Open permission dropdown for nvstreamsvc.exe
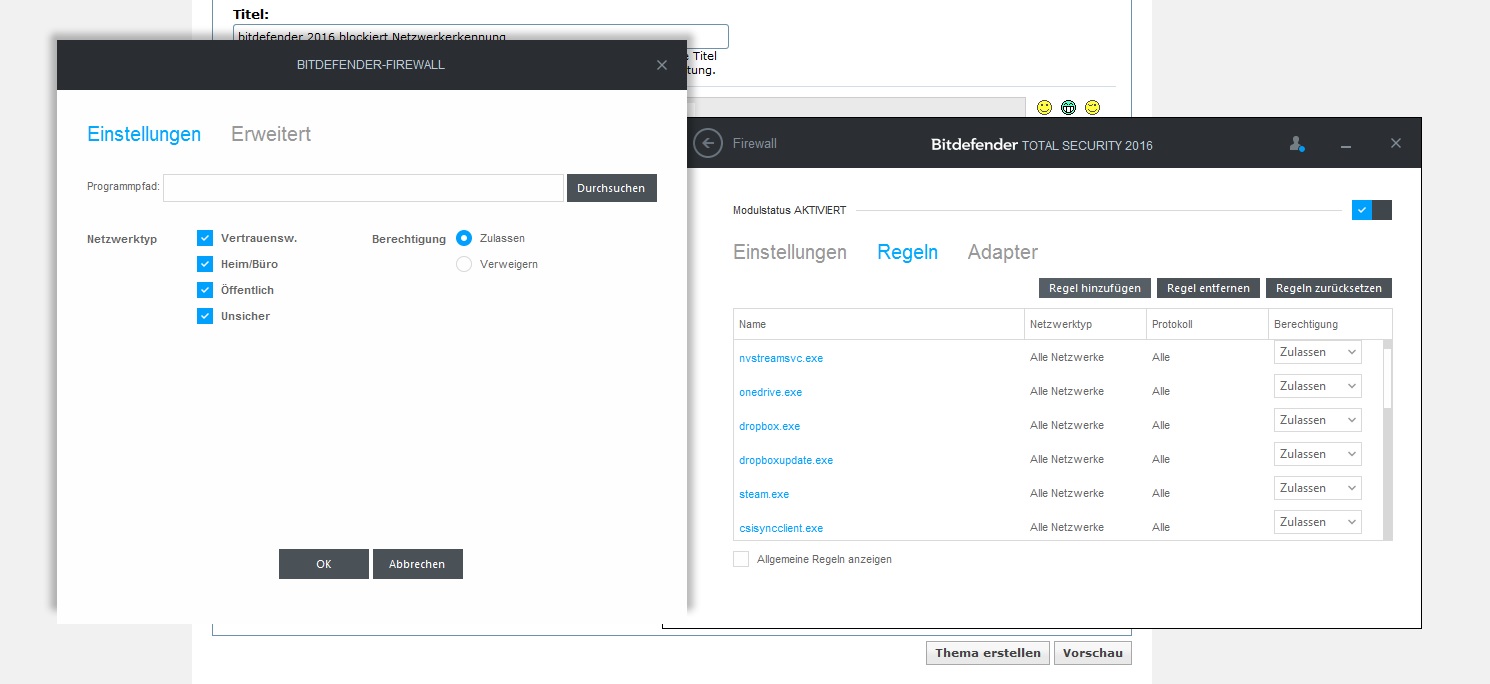 pos(1317,352)
